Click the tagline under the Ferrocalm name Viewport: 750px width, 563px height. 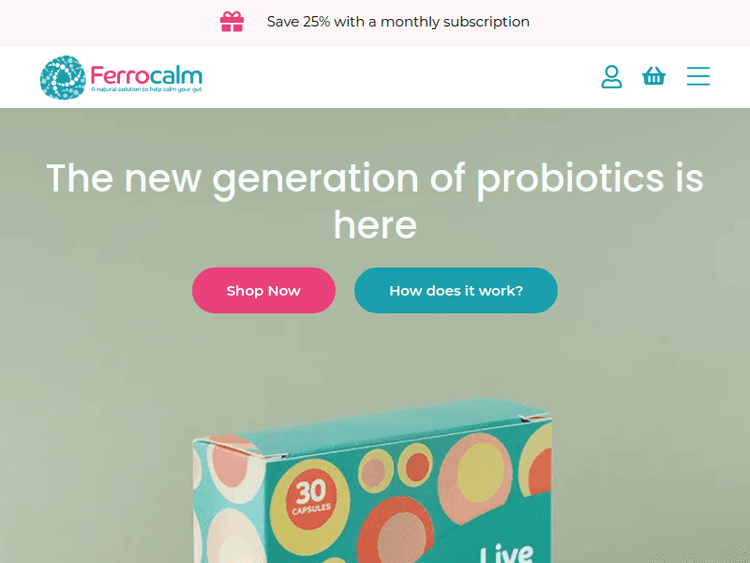pyautogui.click(x=146, y=89)
